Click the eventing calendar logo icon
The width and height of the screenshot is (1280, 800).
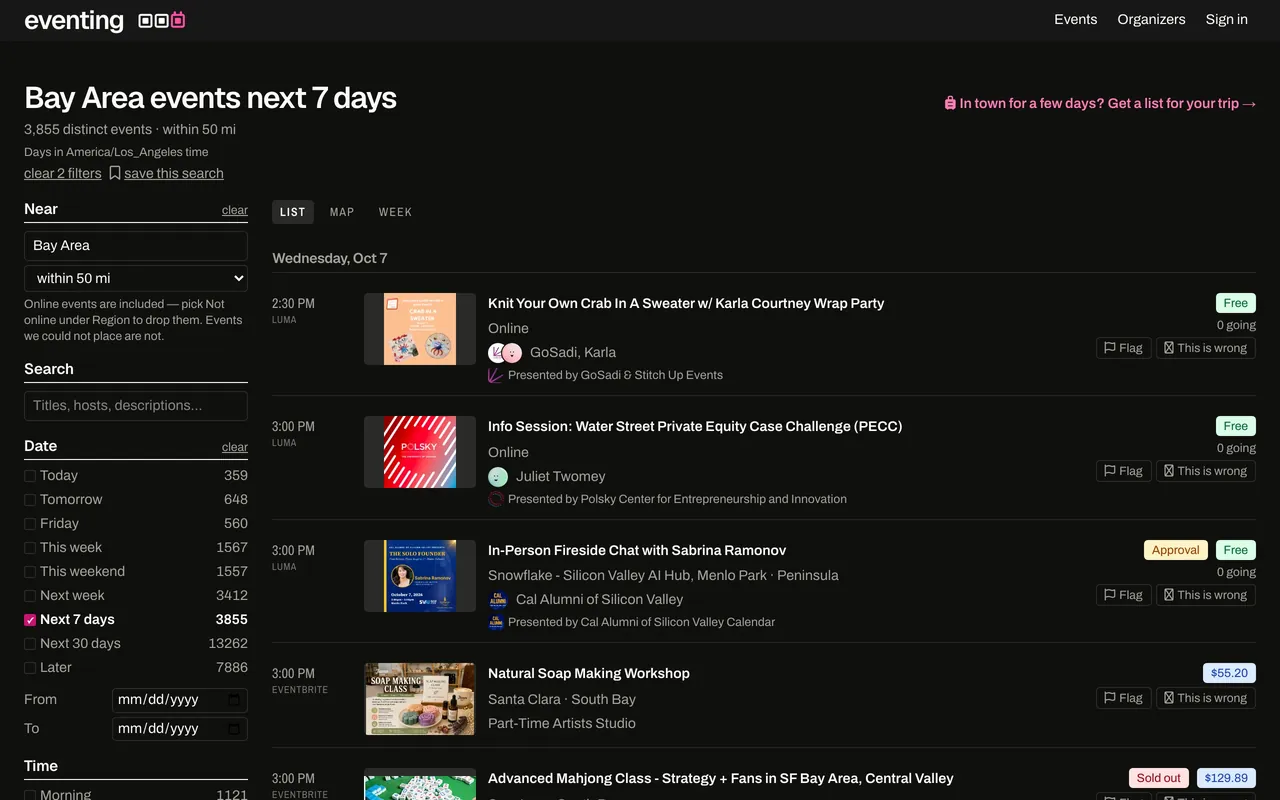pyautogui.click(x=161, y=20)
